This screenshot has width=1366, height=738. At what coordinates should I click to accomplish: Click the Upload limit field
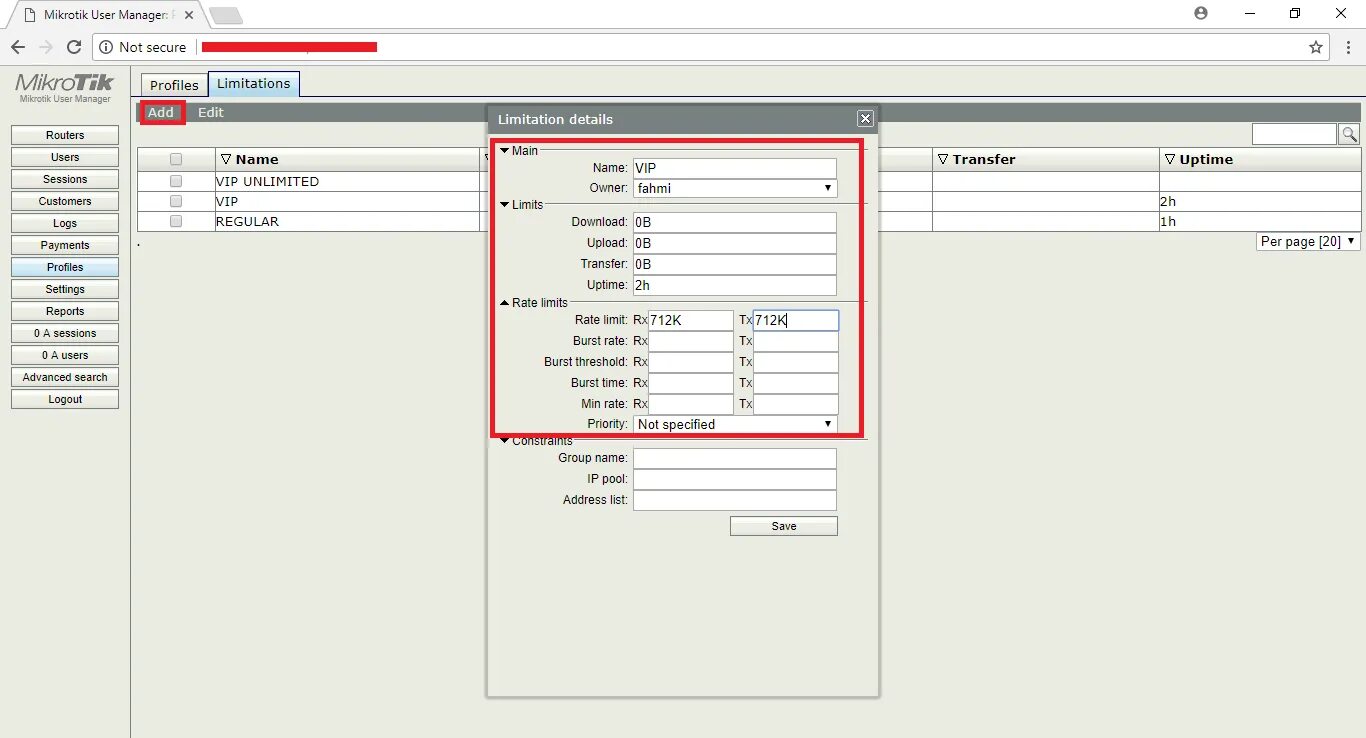pyautogui.click(x=735, y=243)
